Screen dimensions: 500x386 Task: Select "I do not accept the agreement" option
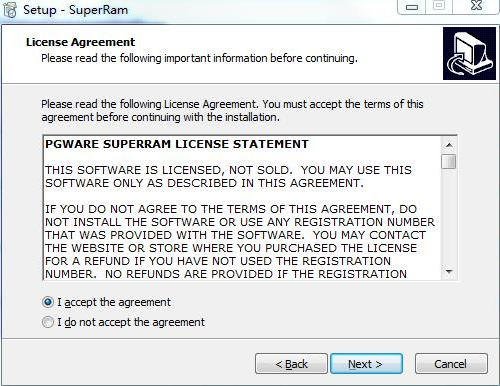(x=48, y=322)
